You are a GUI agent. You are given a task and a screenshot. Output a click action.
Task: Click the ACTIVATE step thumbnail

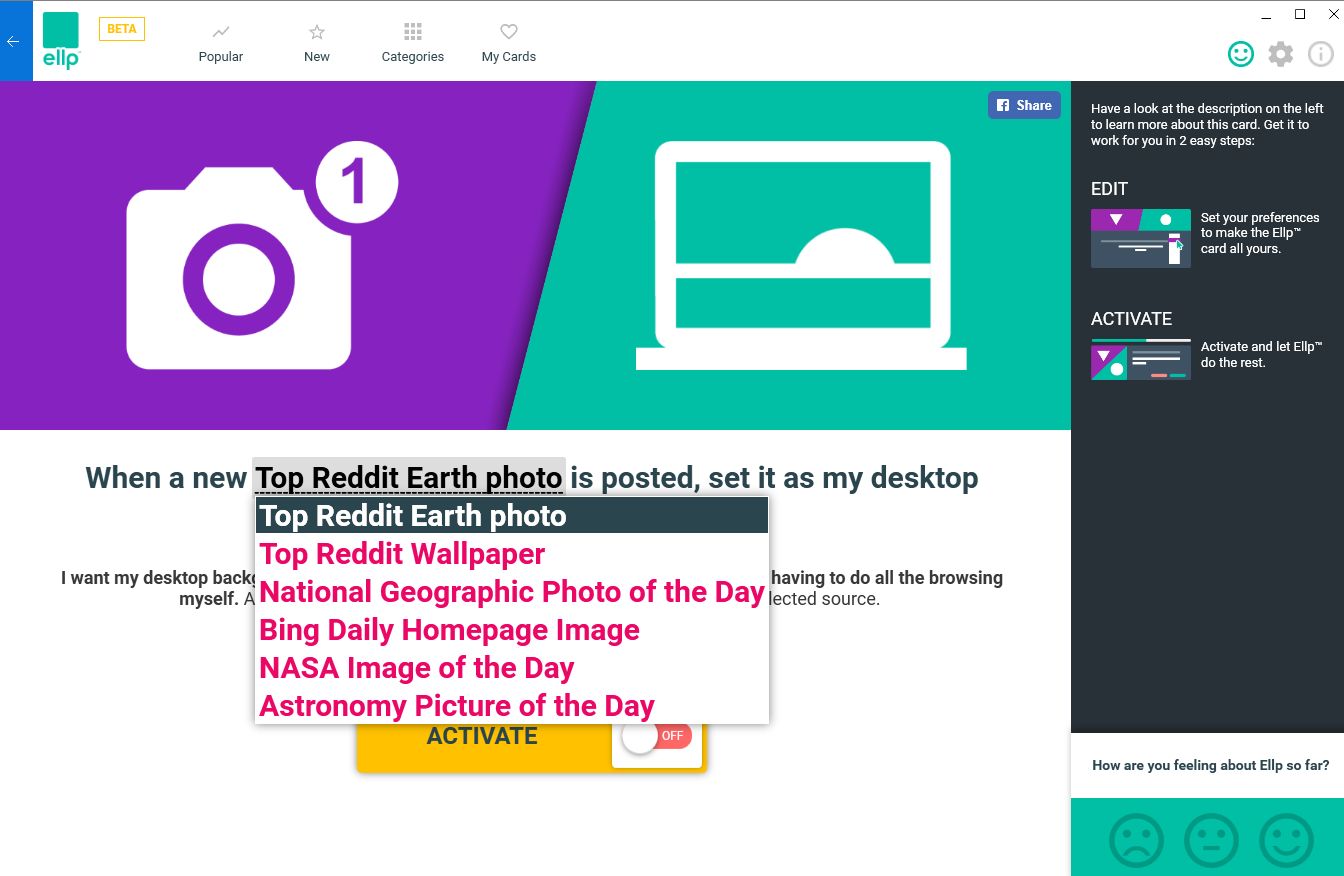pyautogui.click(x=1140, y=359)
